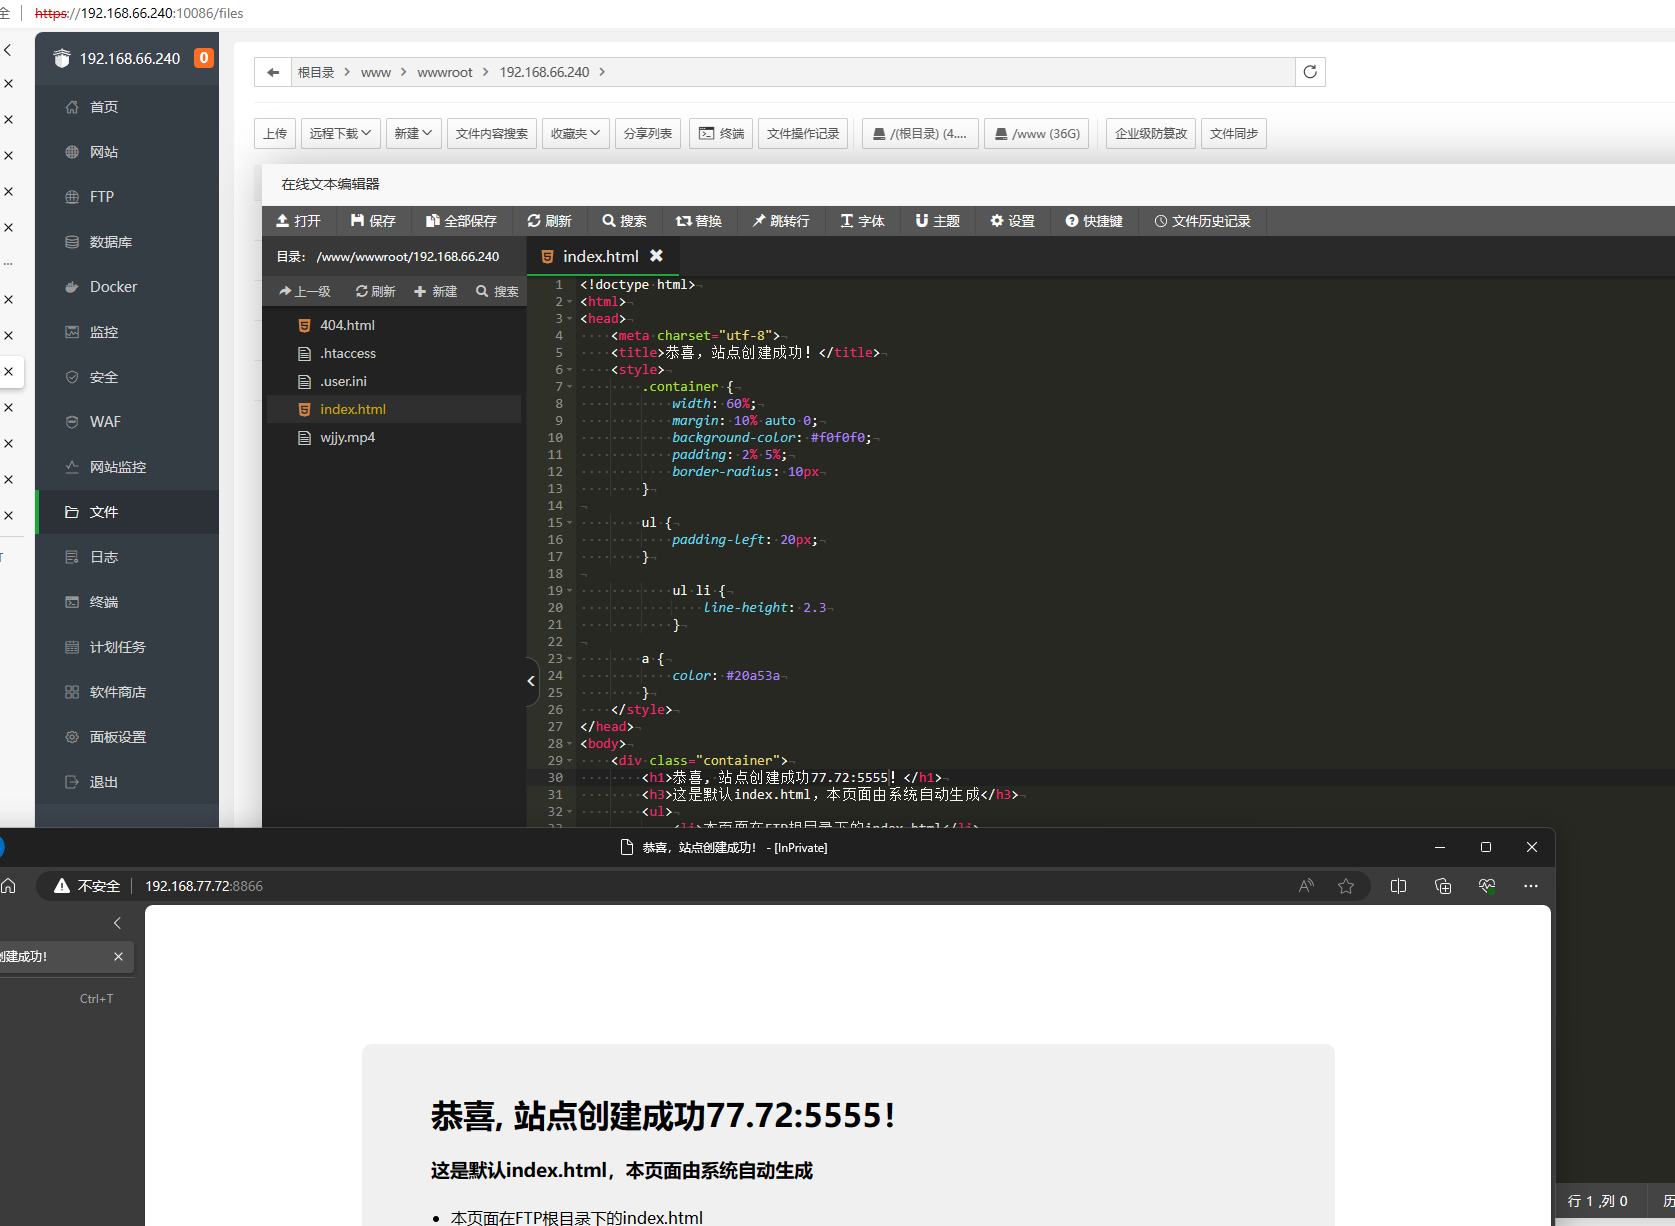Fold the .container block at line 7

[570, 387]
